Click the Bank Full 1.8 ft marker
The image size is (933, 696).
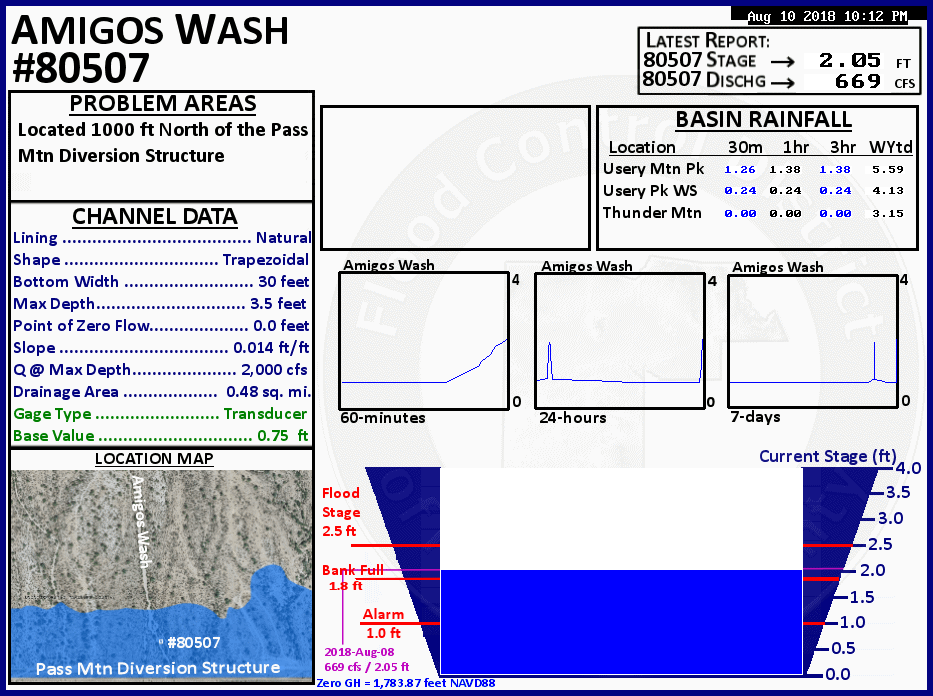352,577
